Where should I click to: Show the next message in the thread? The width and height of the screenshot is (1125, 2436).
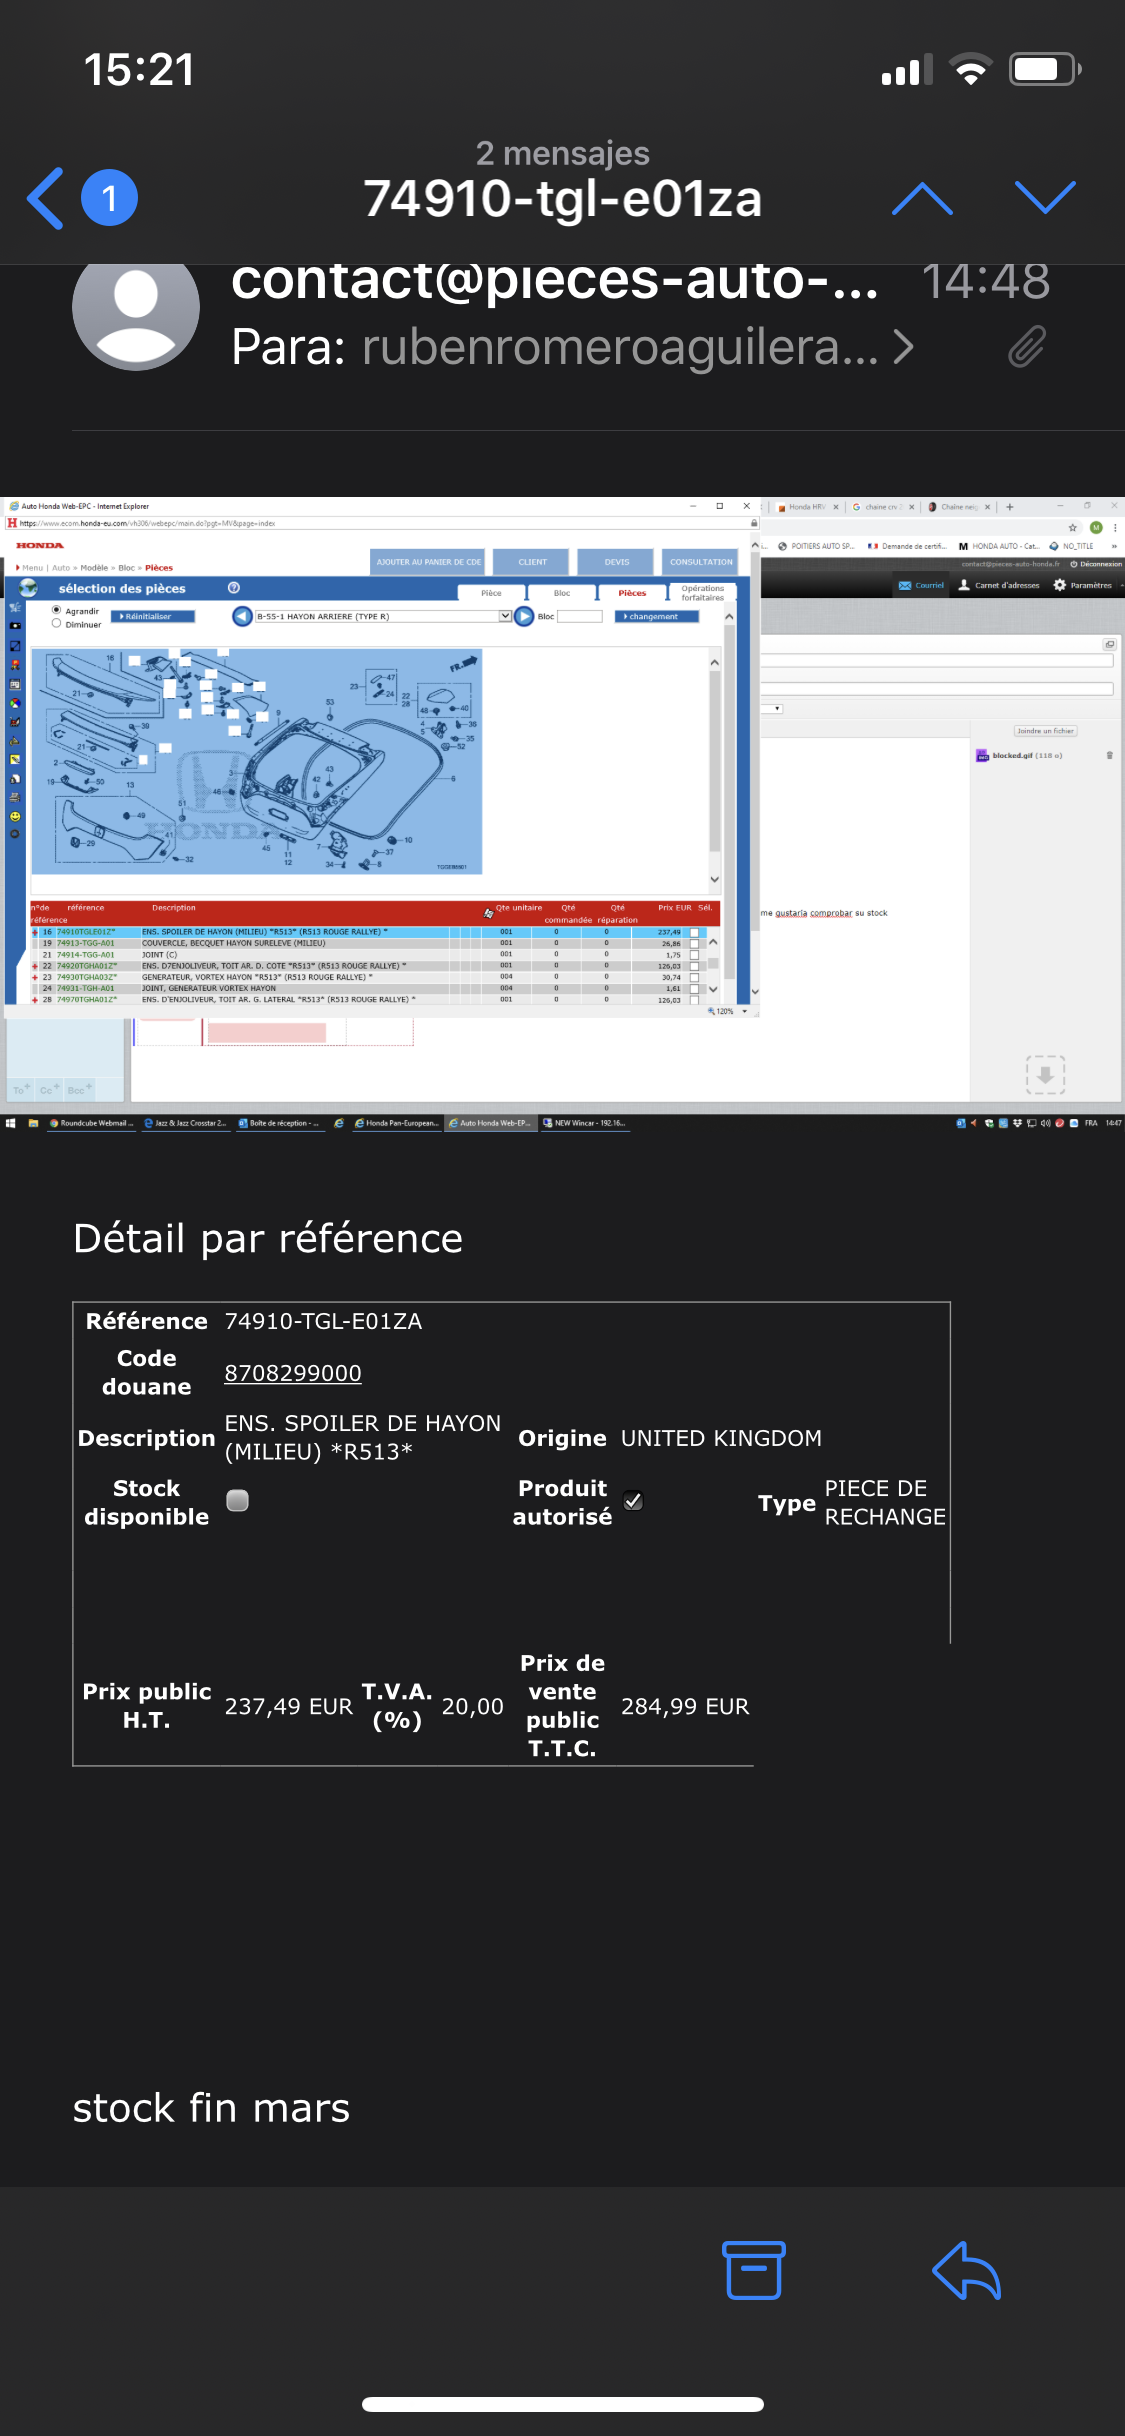click(x=1046, y=198)
